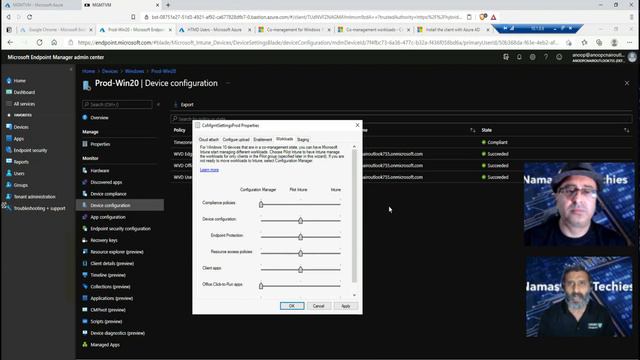Click the Client apps slider handle
Screen dimensions: 640x360
pos(300,269)
